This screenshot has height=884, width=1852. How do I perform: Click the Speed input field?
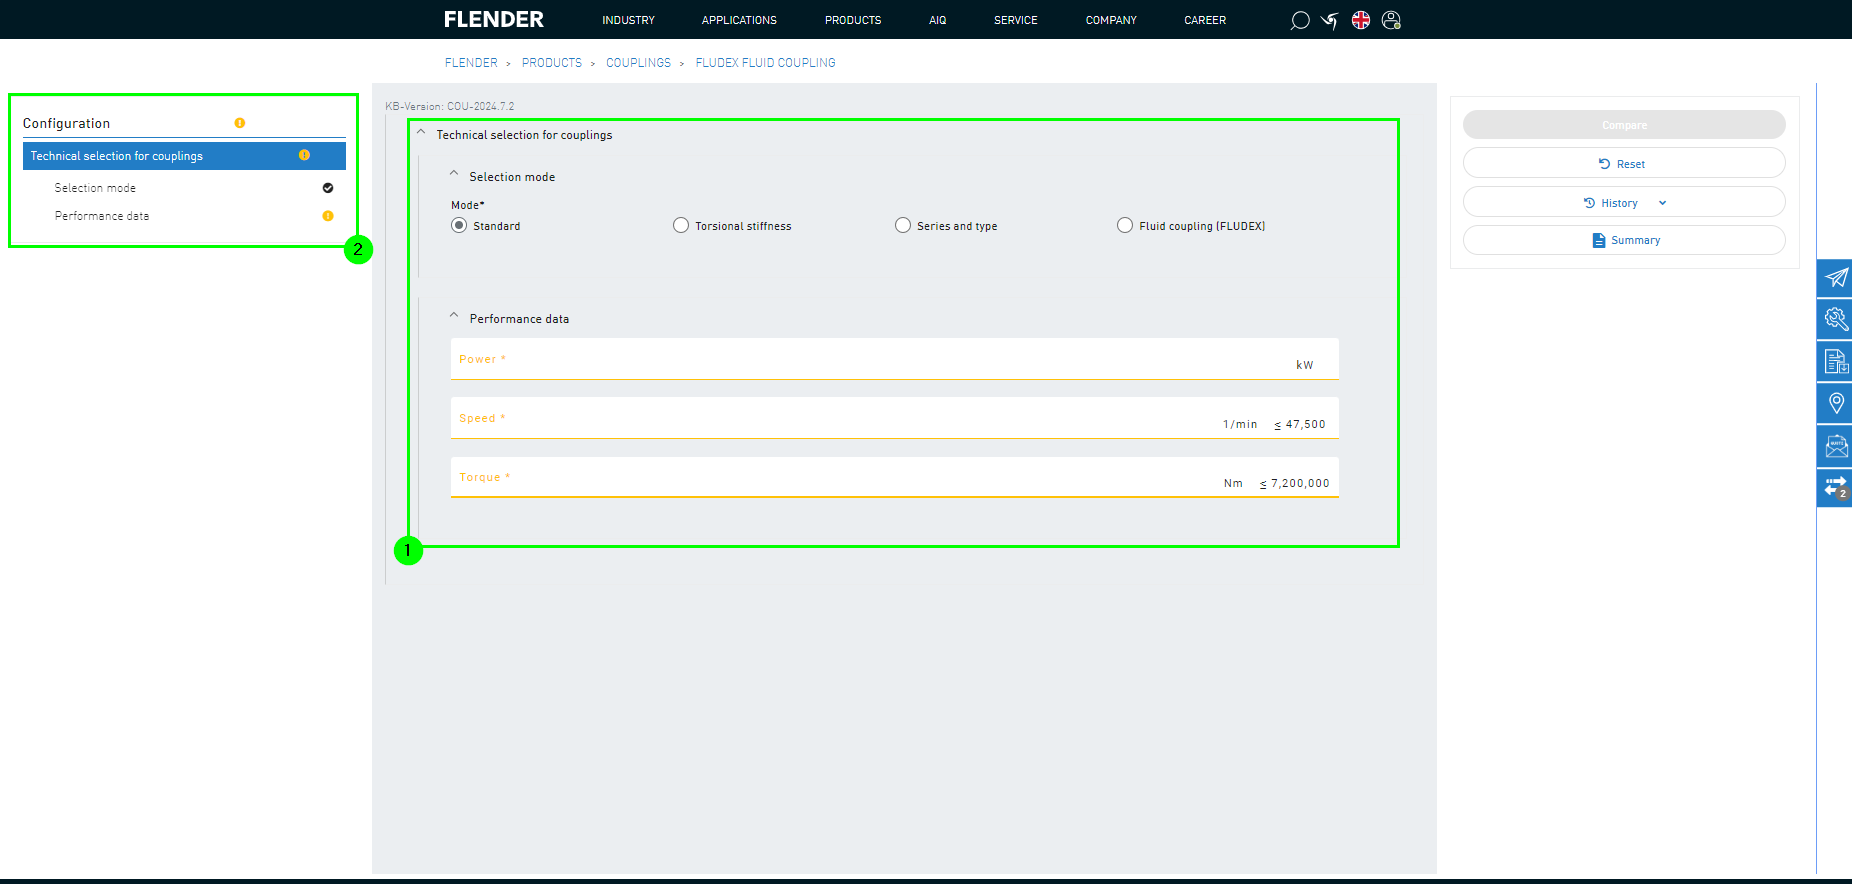pyautogui.click(x=894, y=418)
